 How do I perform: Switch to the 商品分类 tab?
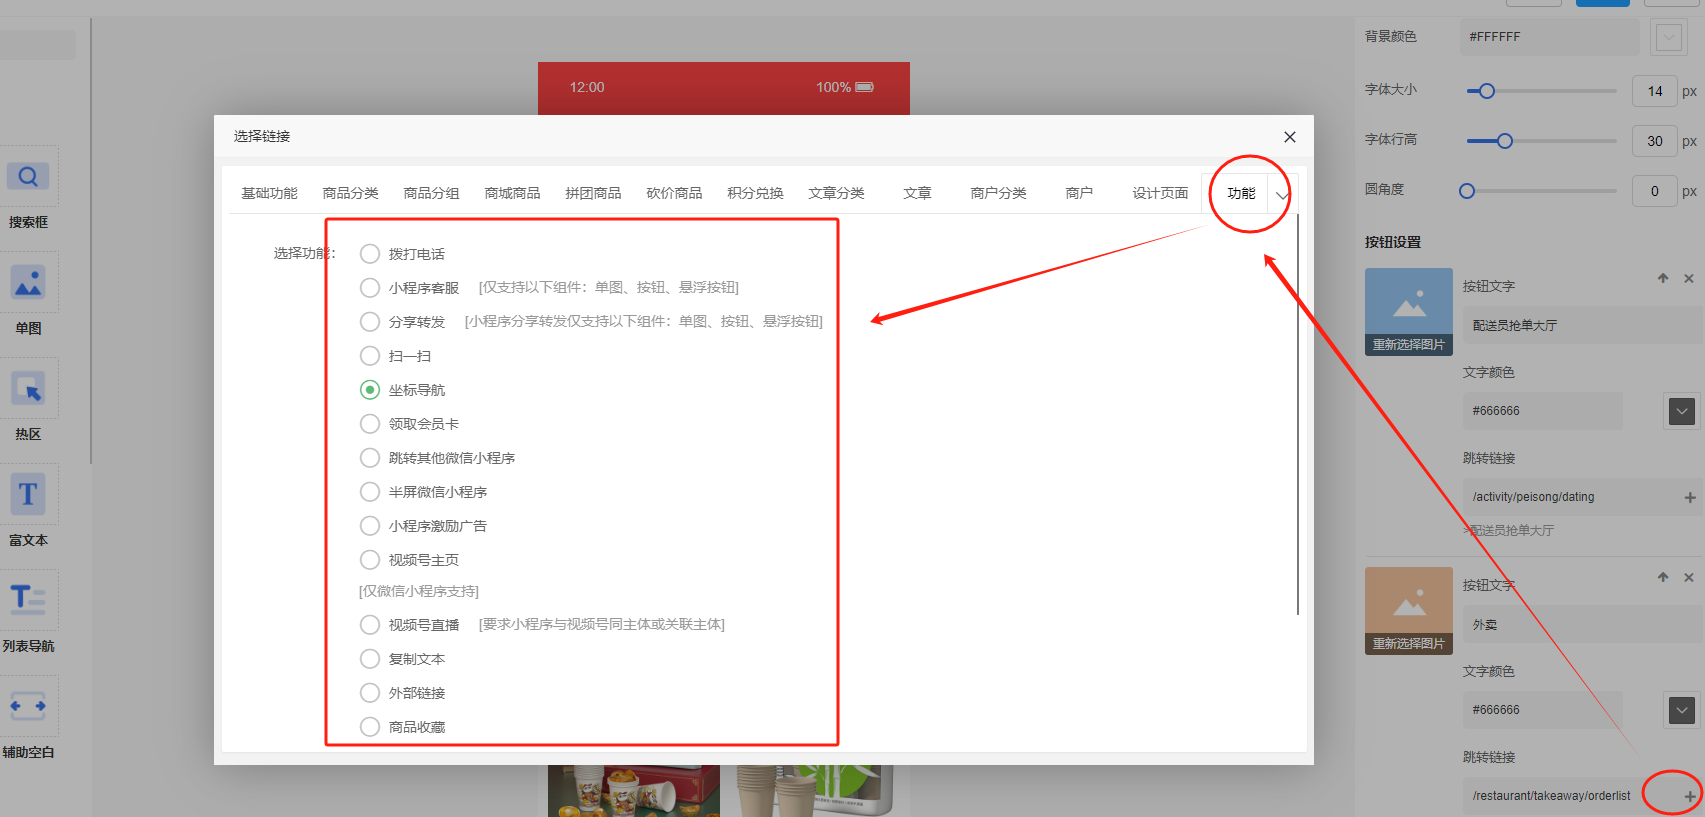coord(350,193)
